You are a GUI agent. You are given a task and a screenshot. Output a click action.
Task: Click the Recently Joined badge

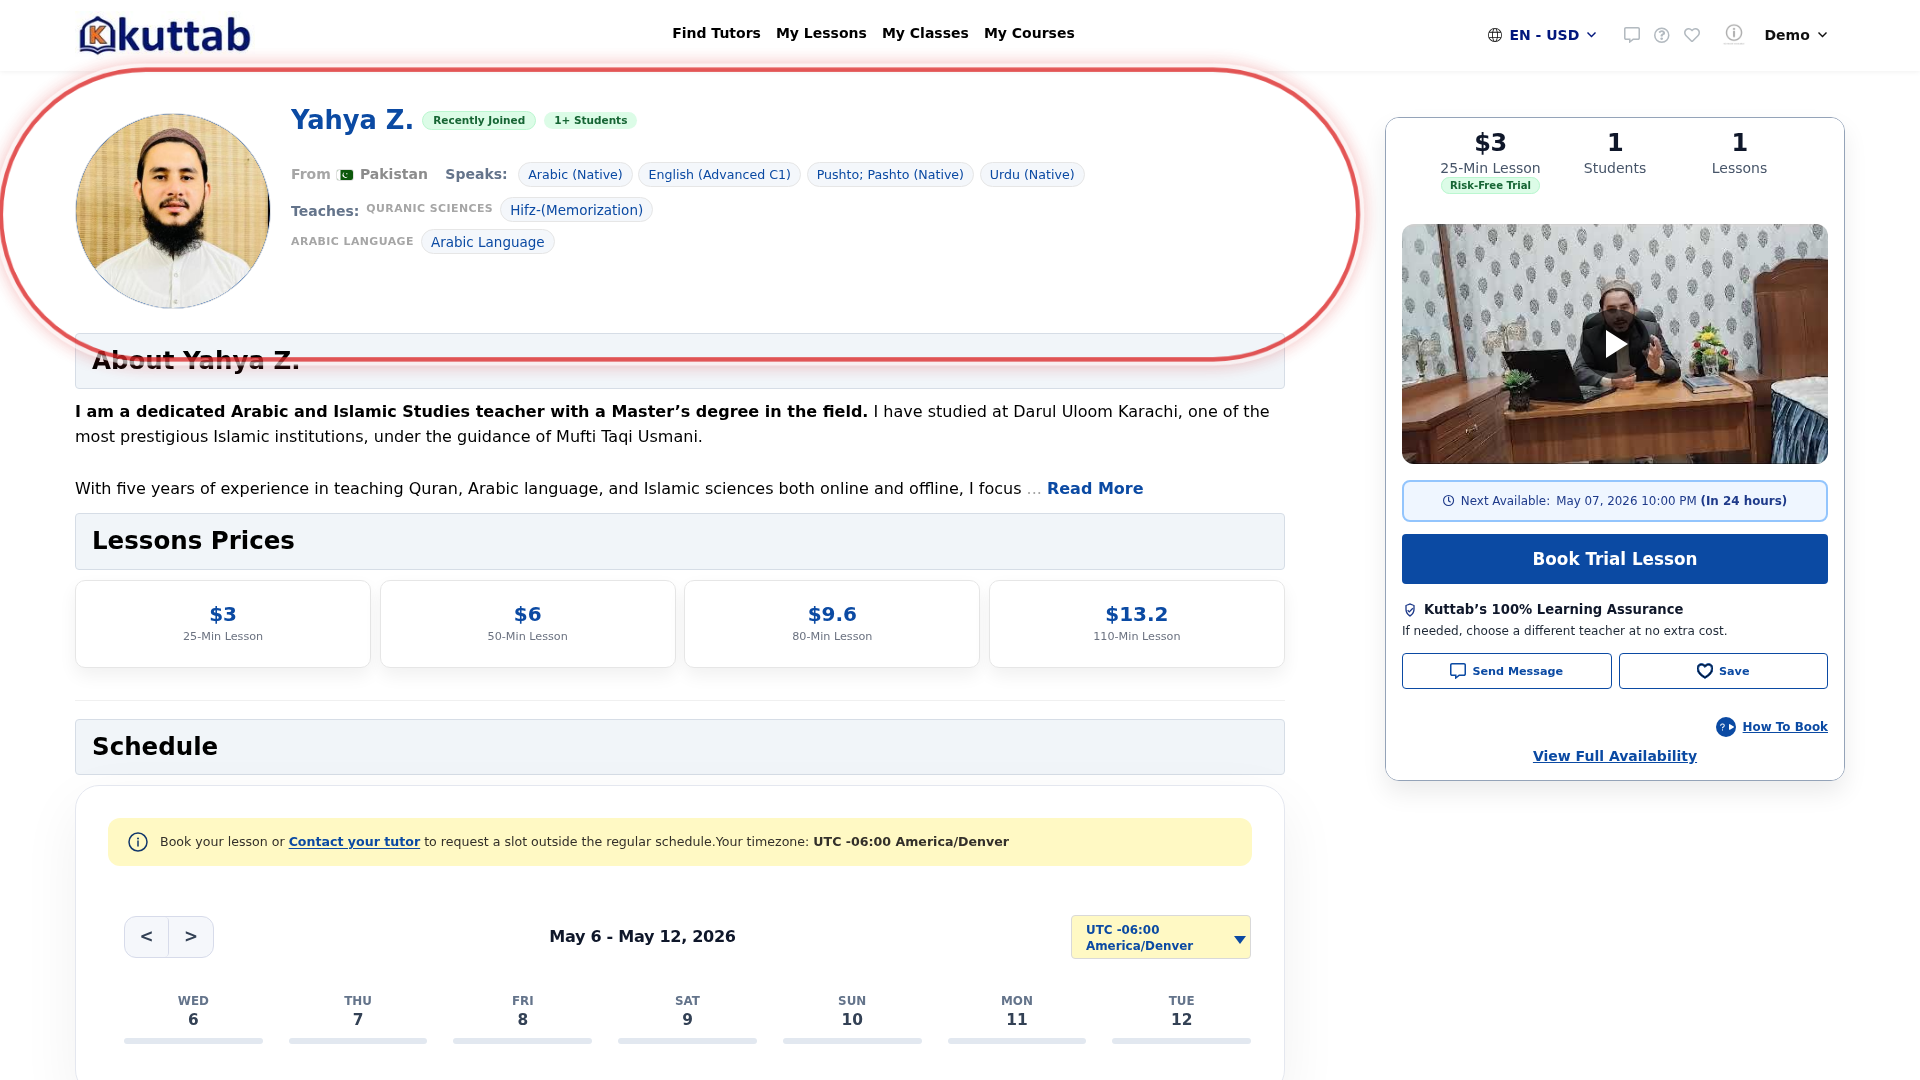click(x=479, y=120)
